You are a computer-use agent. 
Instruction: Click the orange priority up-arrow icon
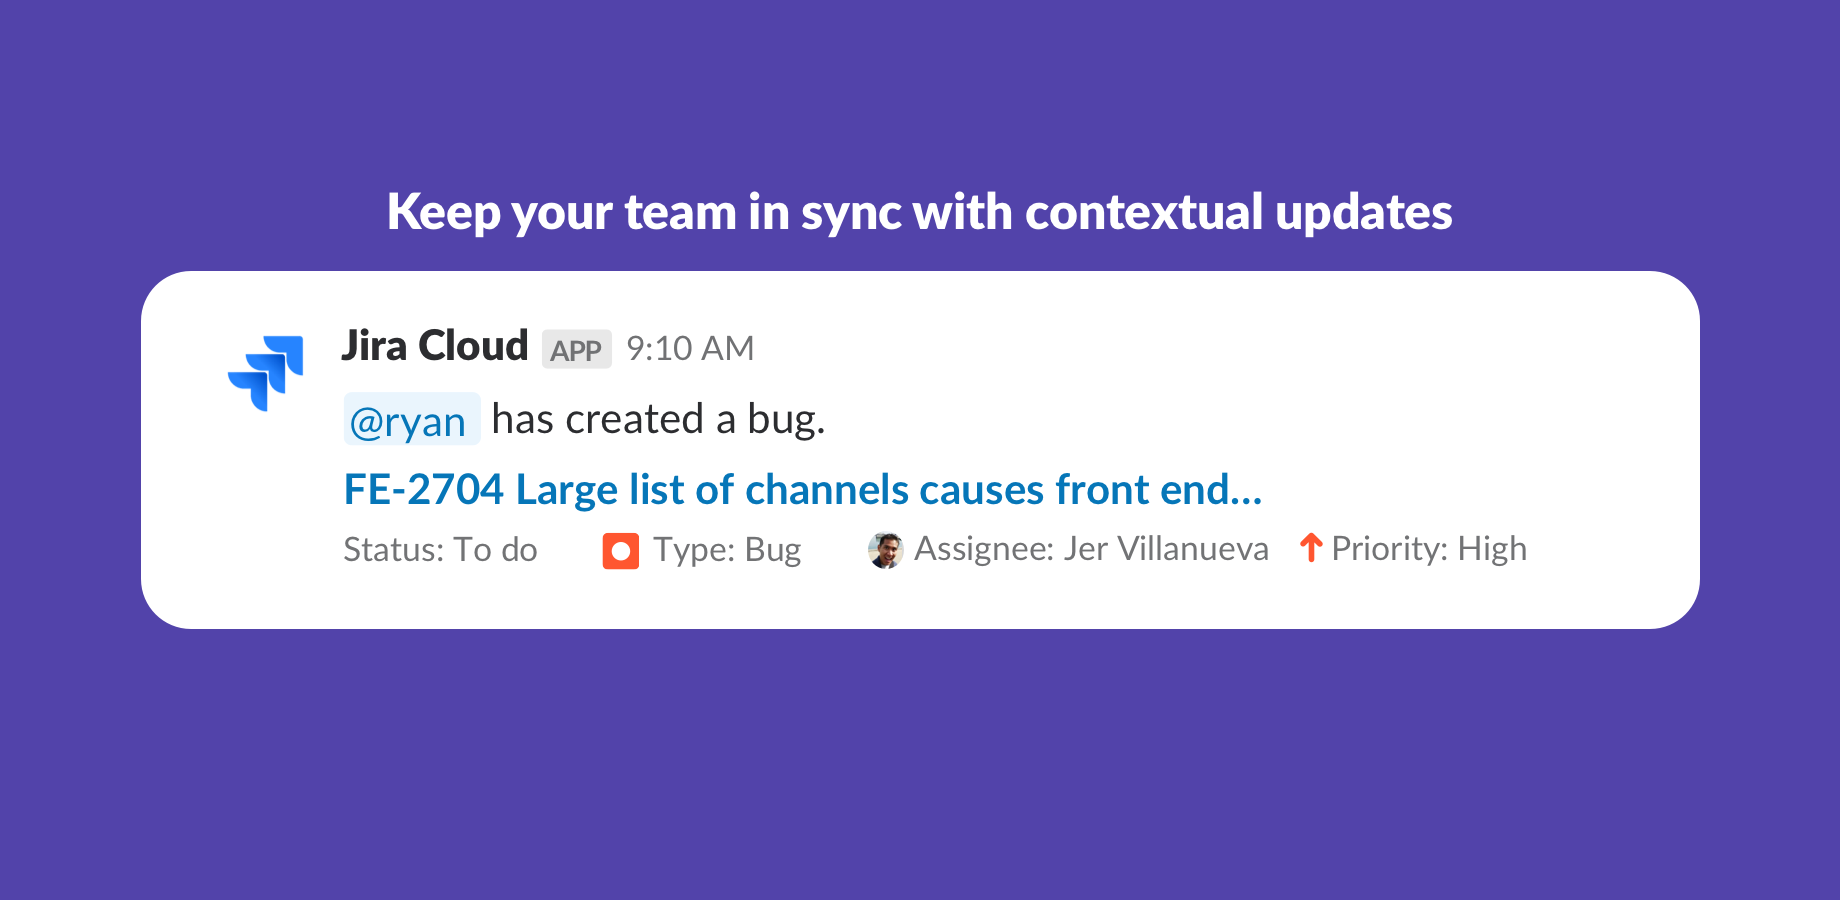pyautogui.click(x=1310, y=548)
